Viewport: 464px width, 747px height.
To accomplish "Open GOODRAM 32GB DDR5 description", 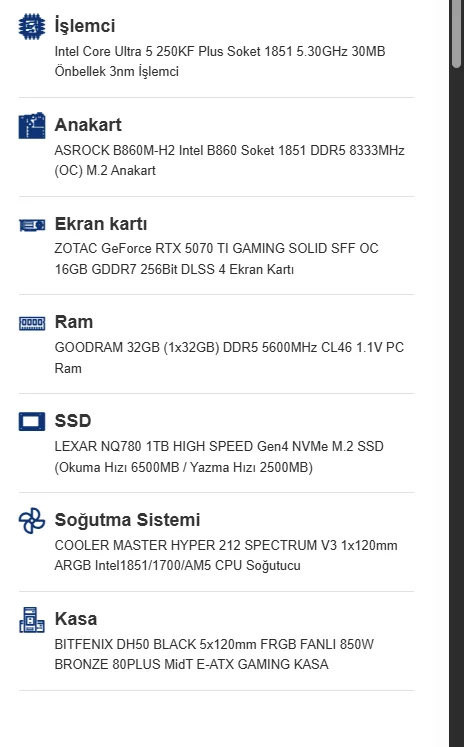I will point(229,358).
